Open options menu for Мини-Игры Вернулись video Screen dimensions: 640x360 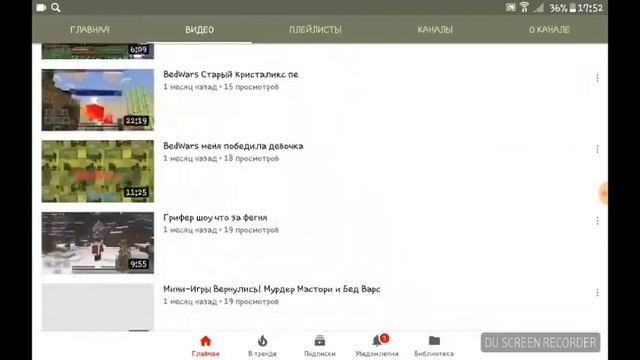pos(597,292)
